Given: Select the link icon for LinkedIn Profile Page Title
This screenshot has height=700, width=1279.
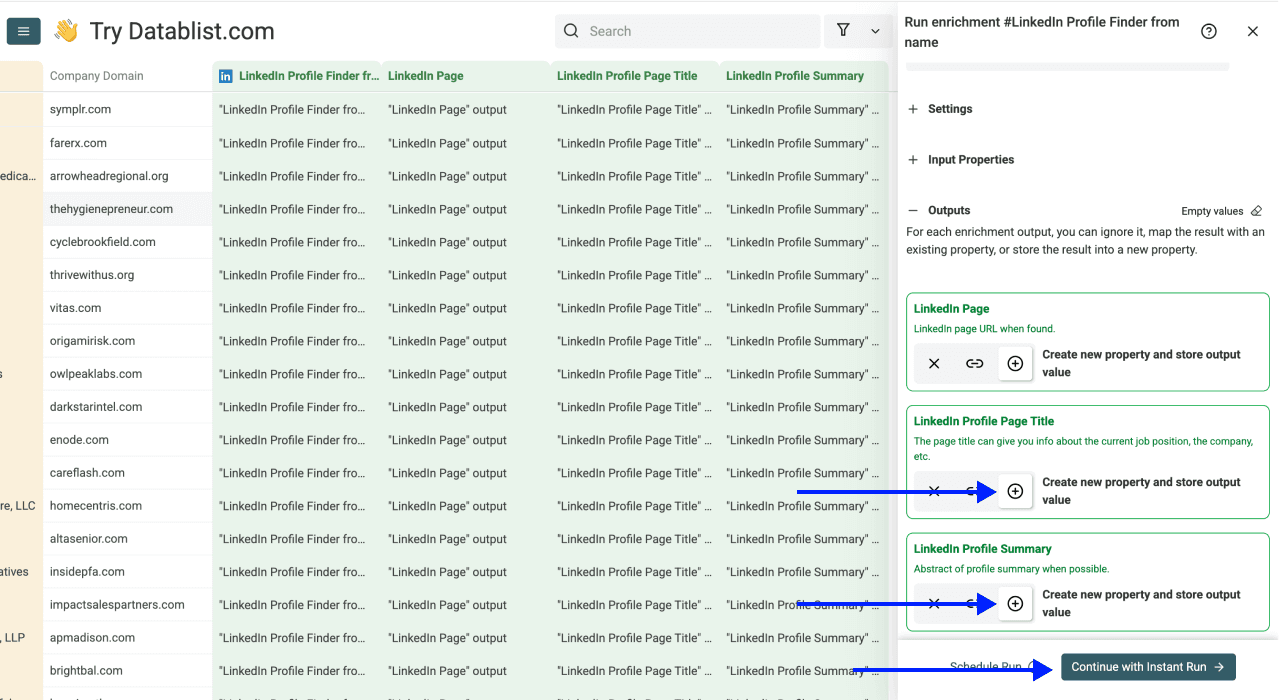Looking at the screenshot, I should [975, 491].
